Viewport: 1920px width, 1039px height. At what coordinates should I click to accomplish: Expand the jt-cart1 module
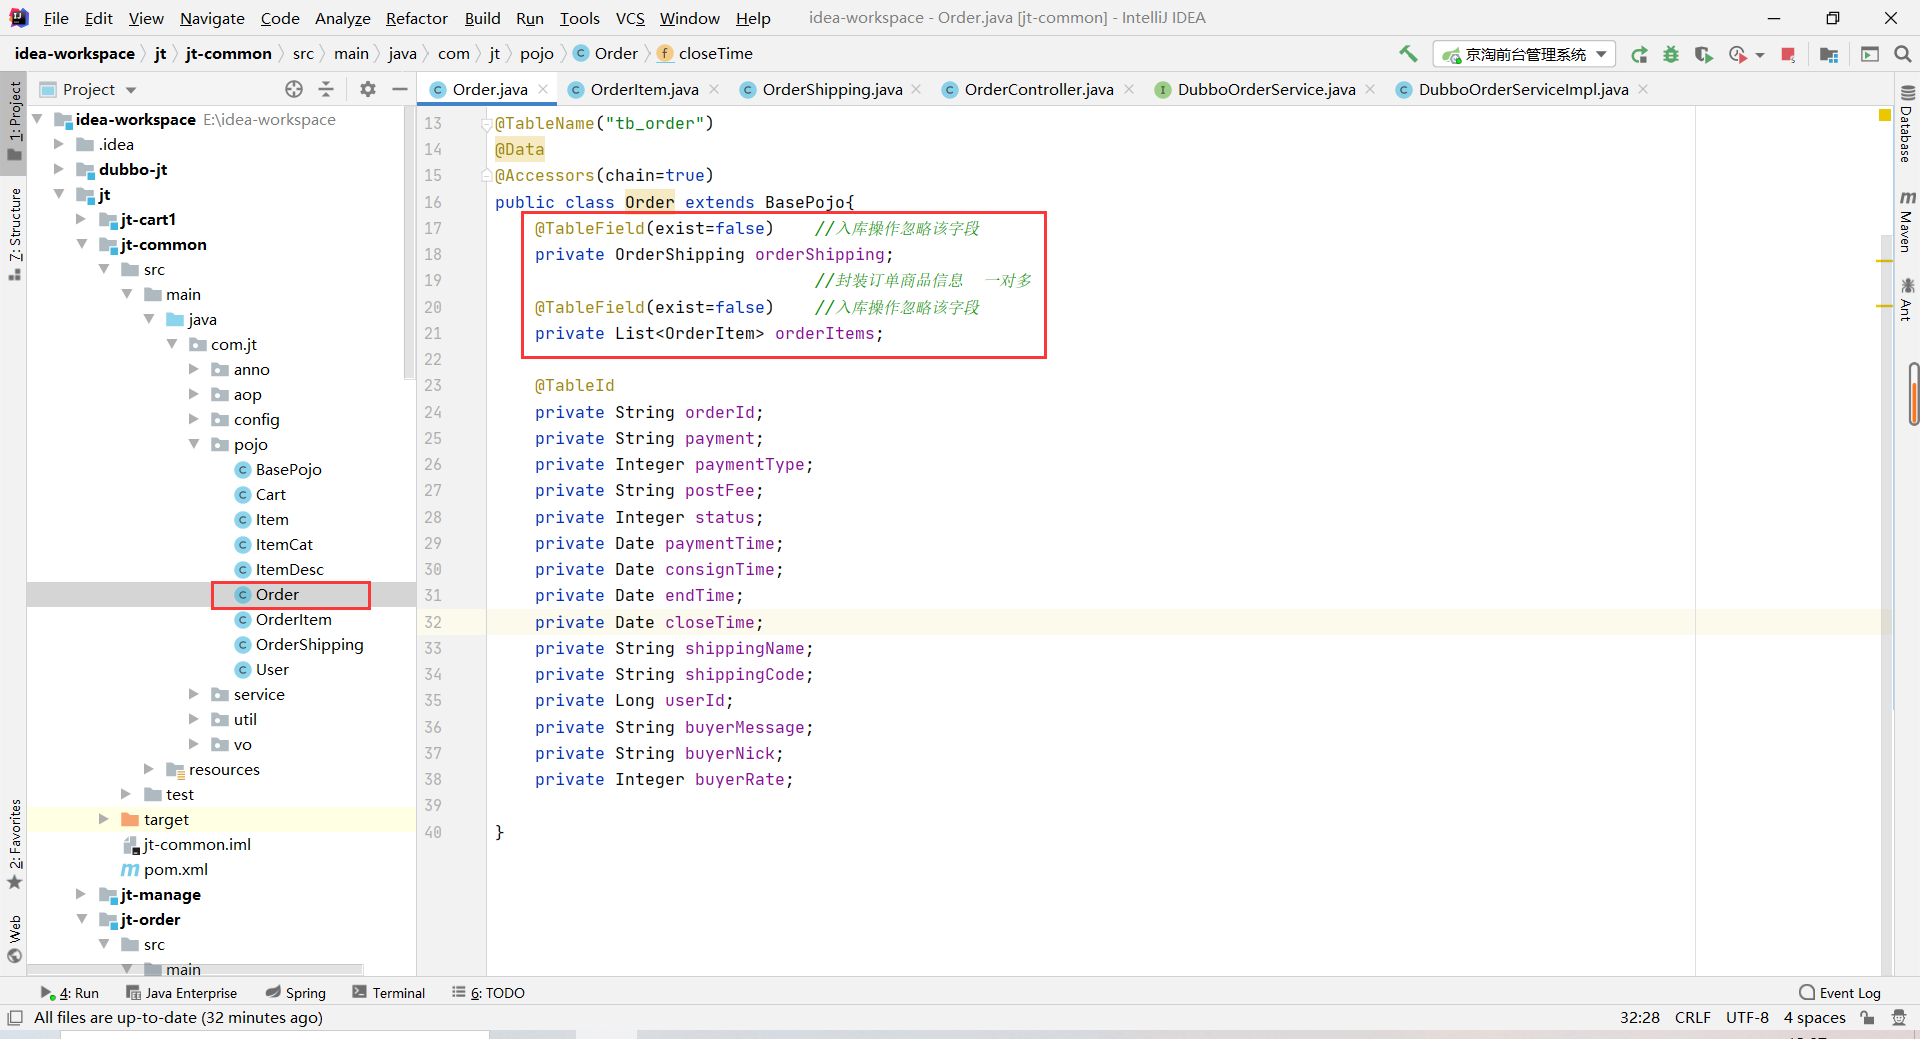[81, 219]
